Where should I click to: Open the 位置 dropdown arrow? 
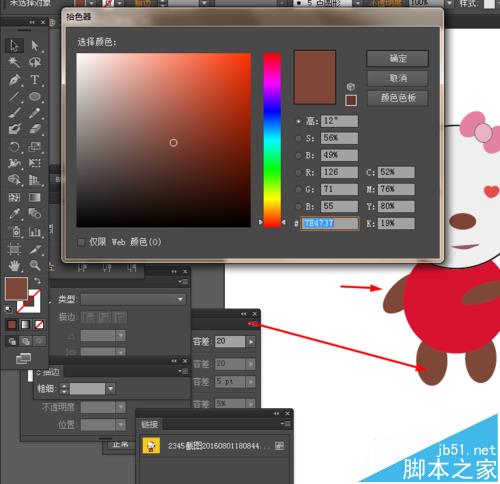120,425
